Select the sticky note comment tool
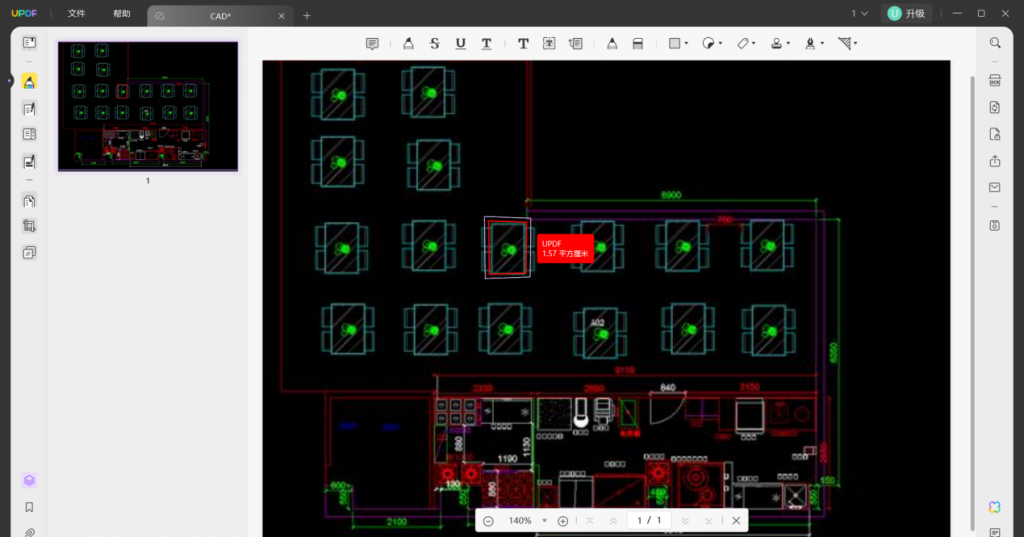This screenshot has width=1024, height=537. pos(372,43)
